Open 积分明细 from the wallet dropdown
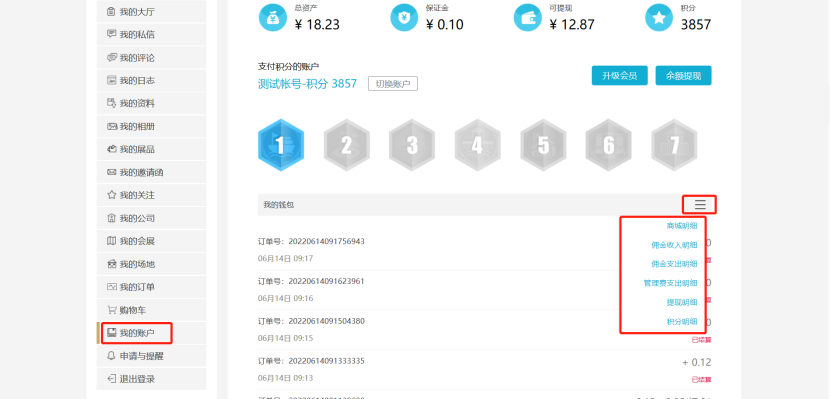 [682, 321]
